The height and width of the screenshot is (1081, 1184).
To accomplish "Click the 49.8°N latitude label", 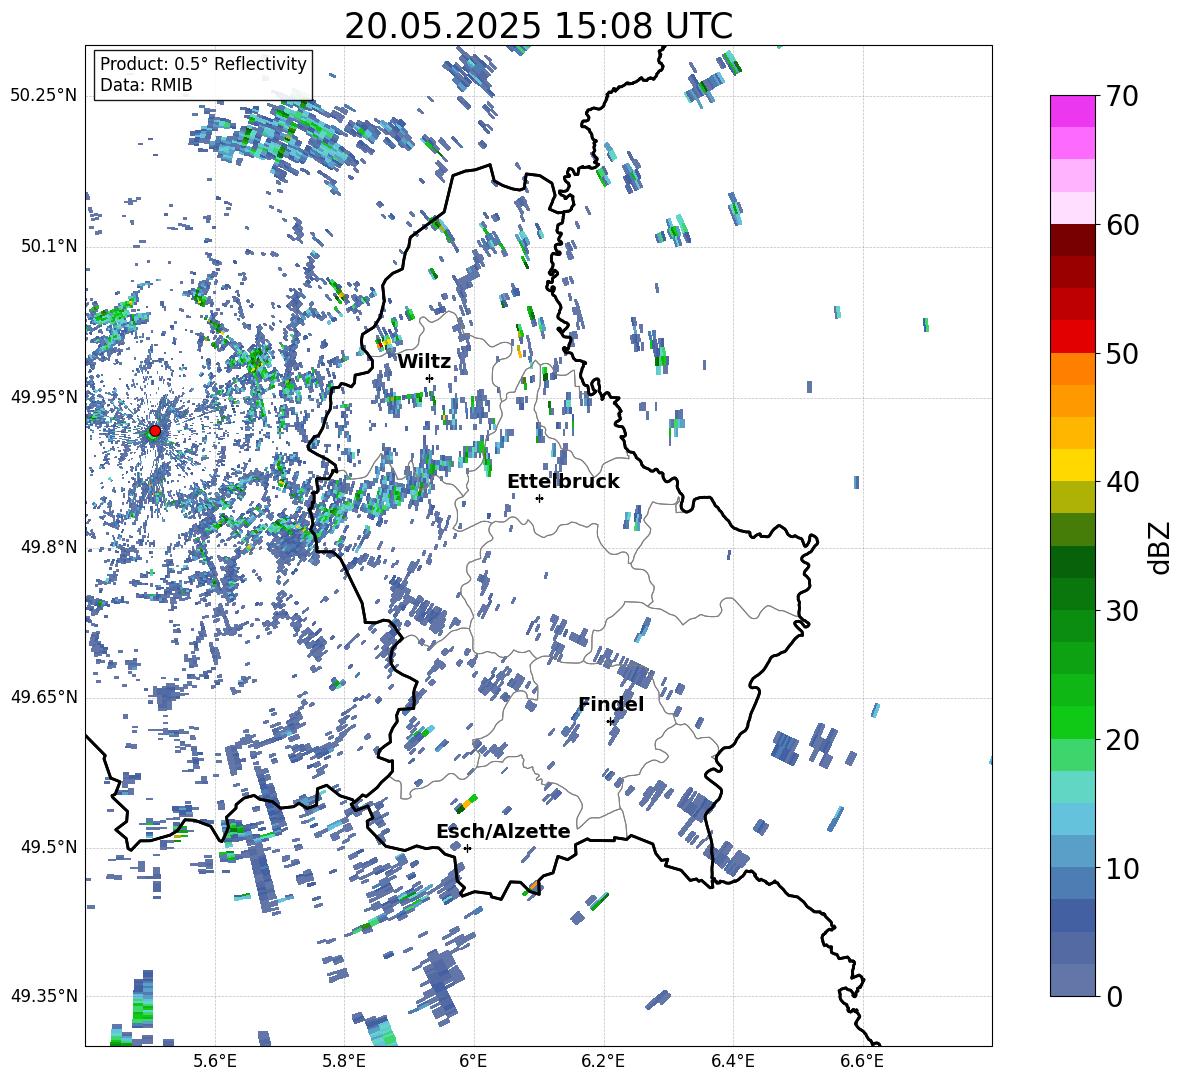I will point(48,547).
